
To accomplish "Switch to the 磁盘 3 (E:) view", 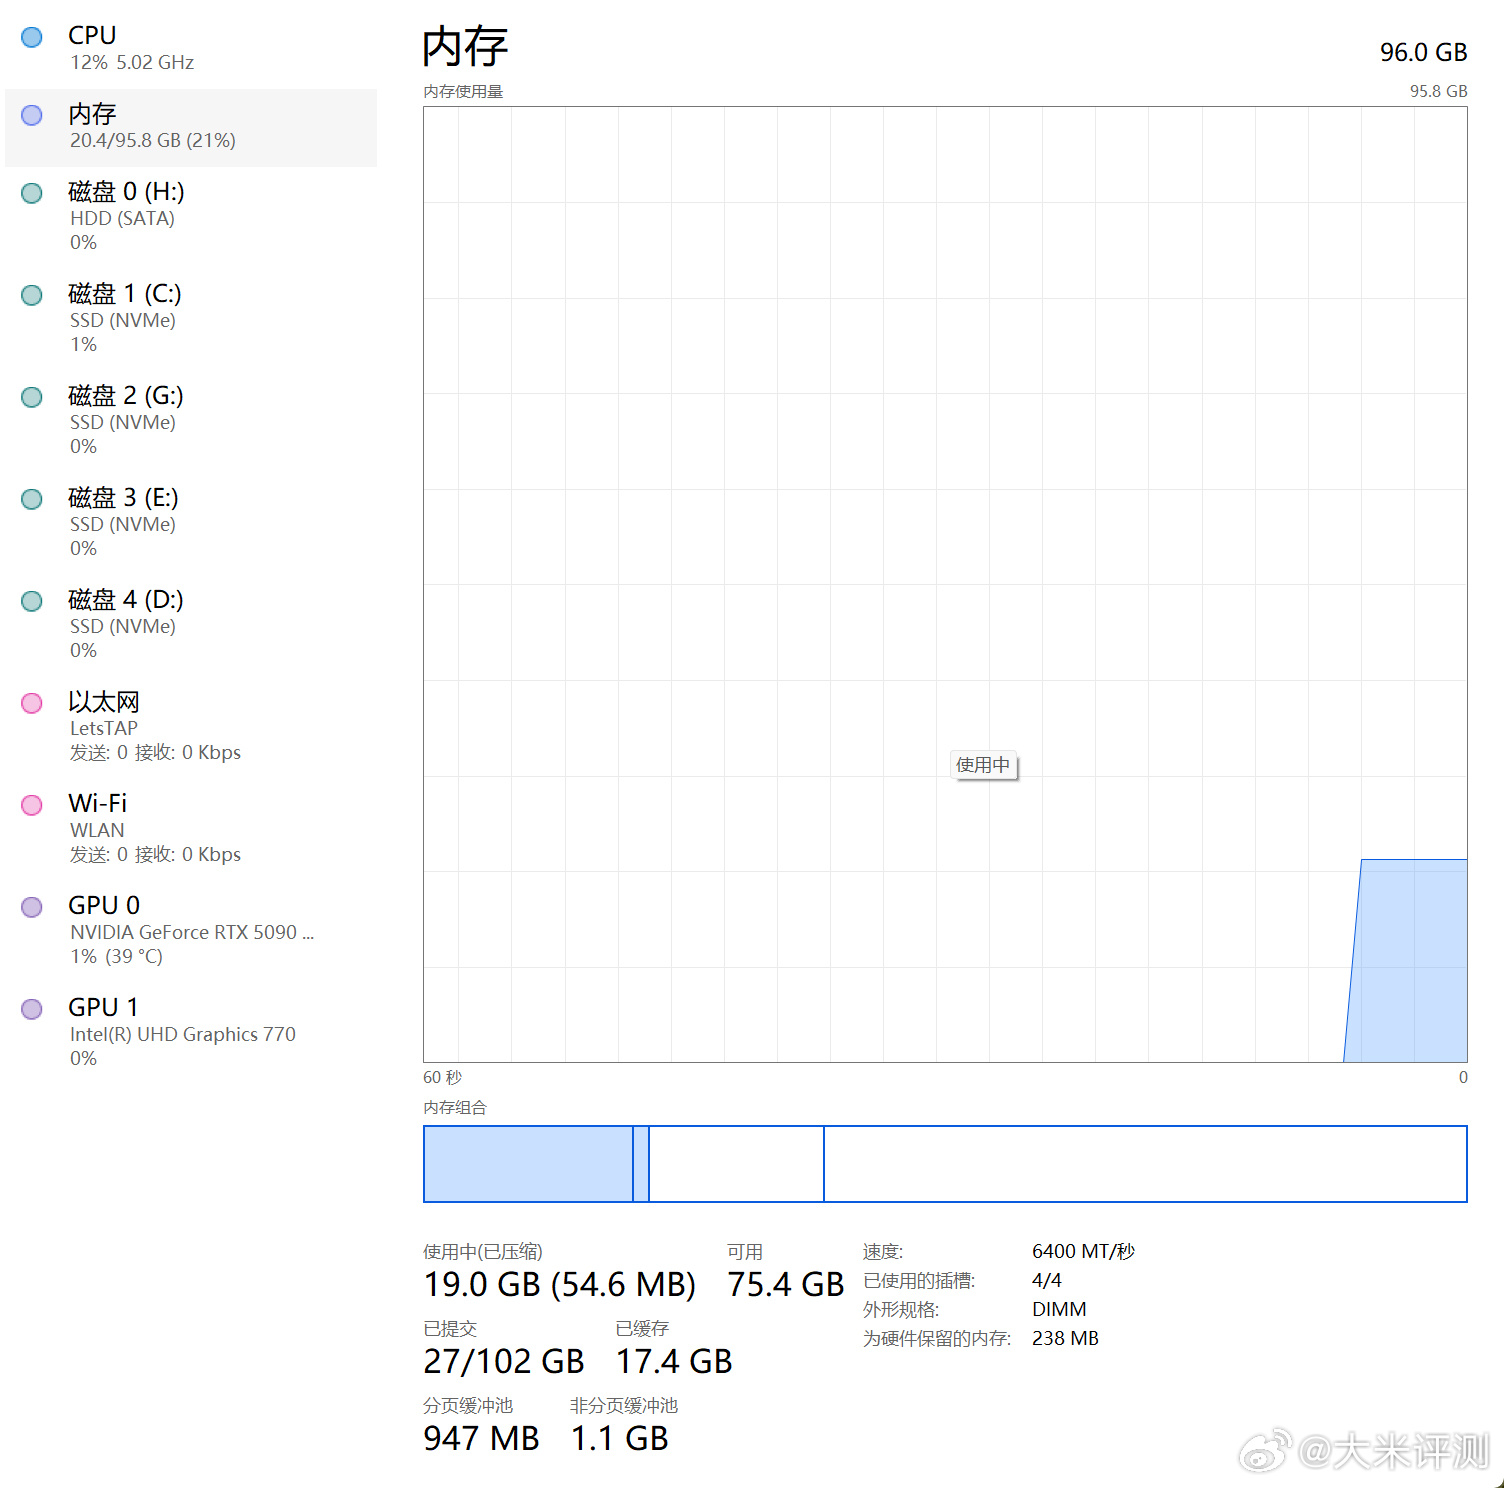I will [31, 499].
